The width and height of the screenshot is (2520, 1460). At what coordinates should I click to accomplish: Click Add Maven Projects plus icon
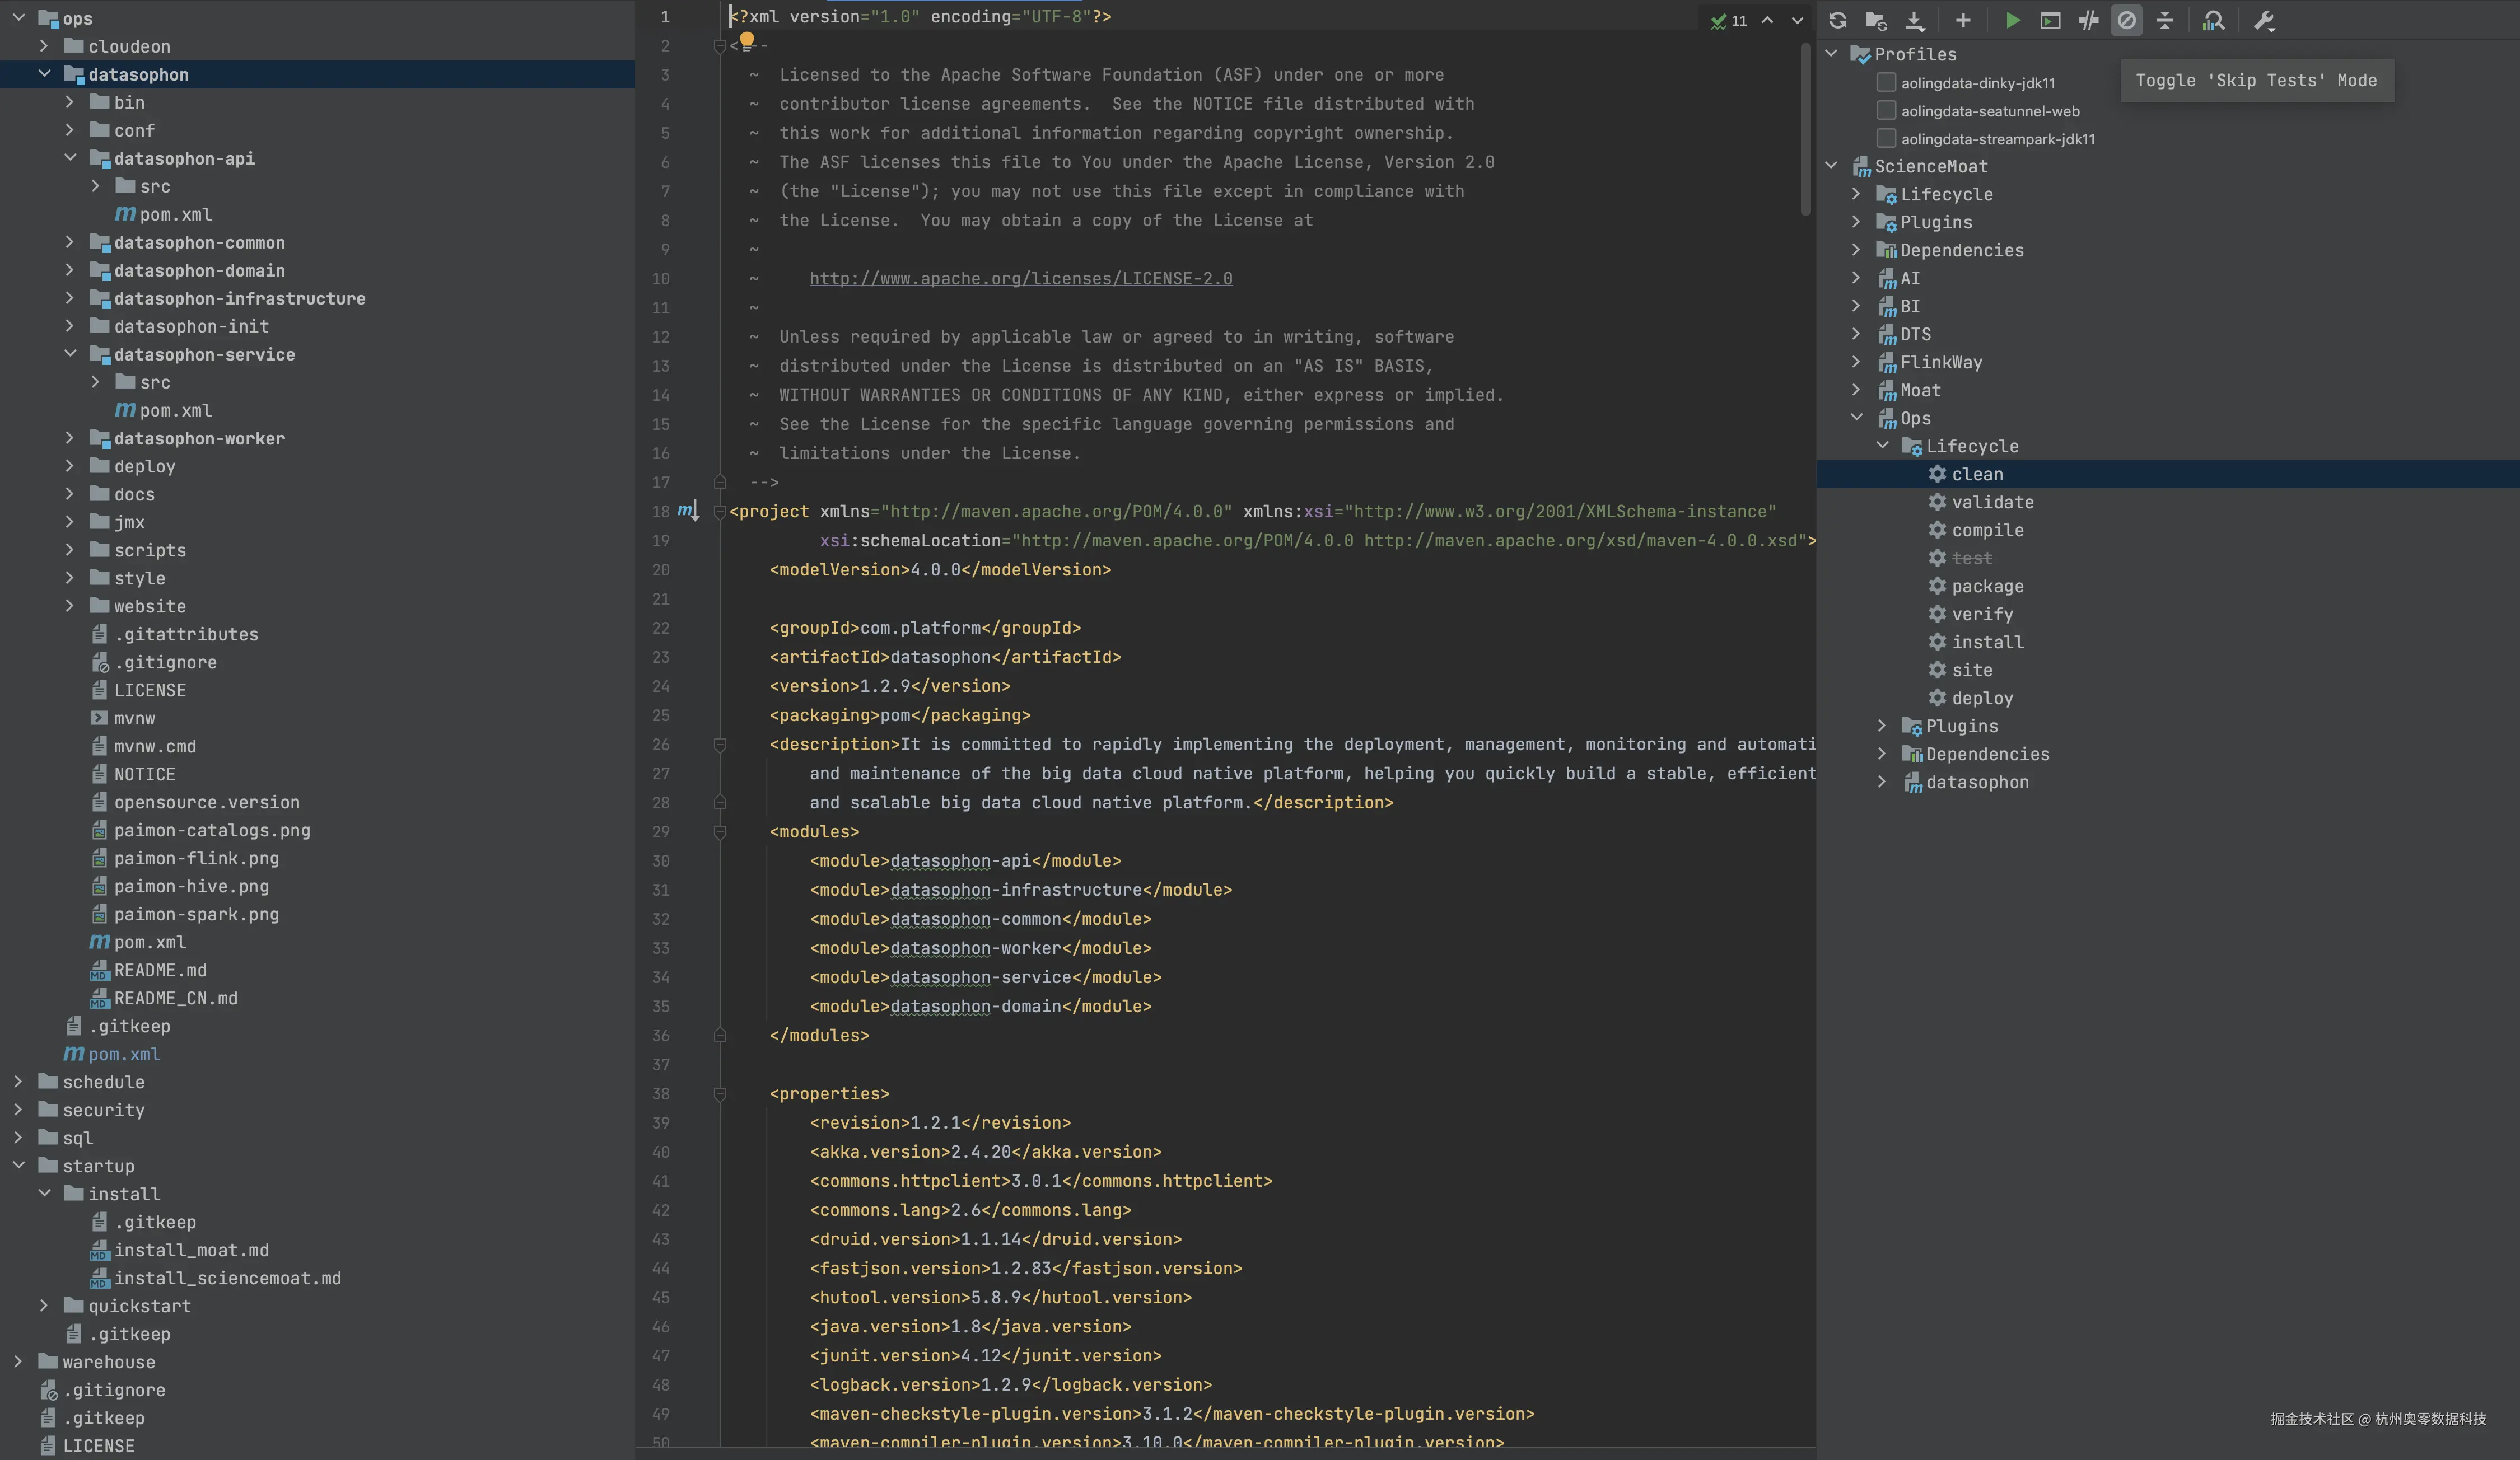tap(1962, 20)
